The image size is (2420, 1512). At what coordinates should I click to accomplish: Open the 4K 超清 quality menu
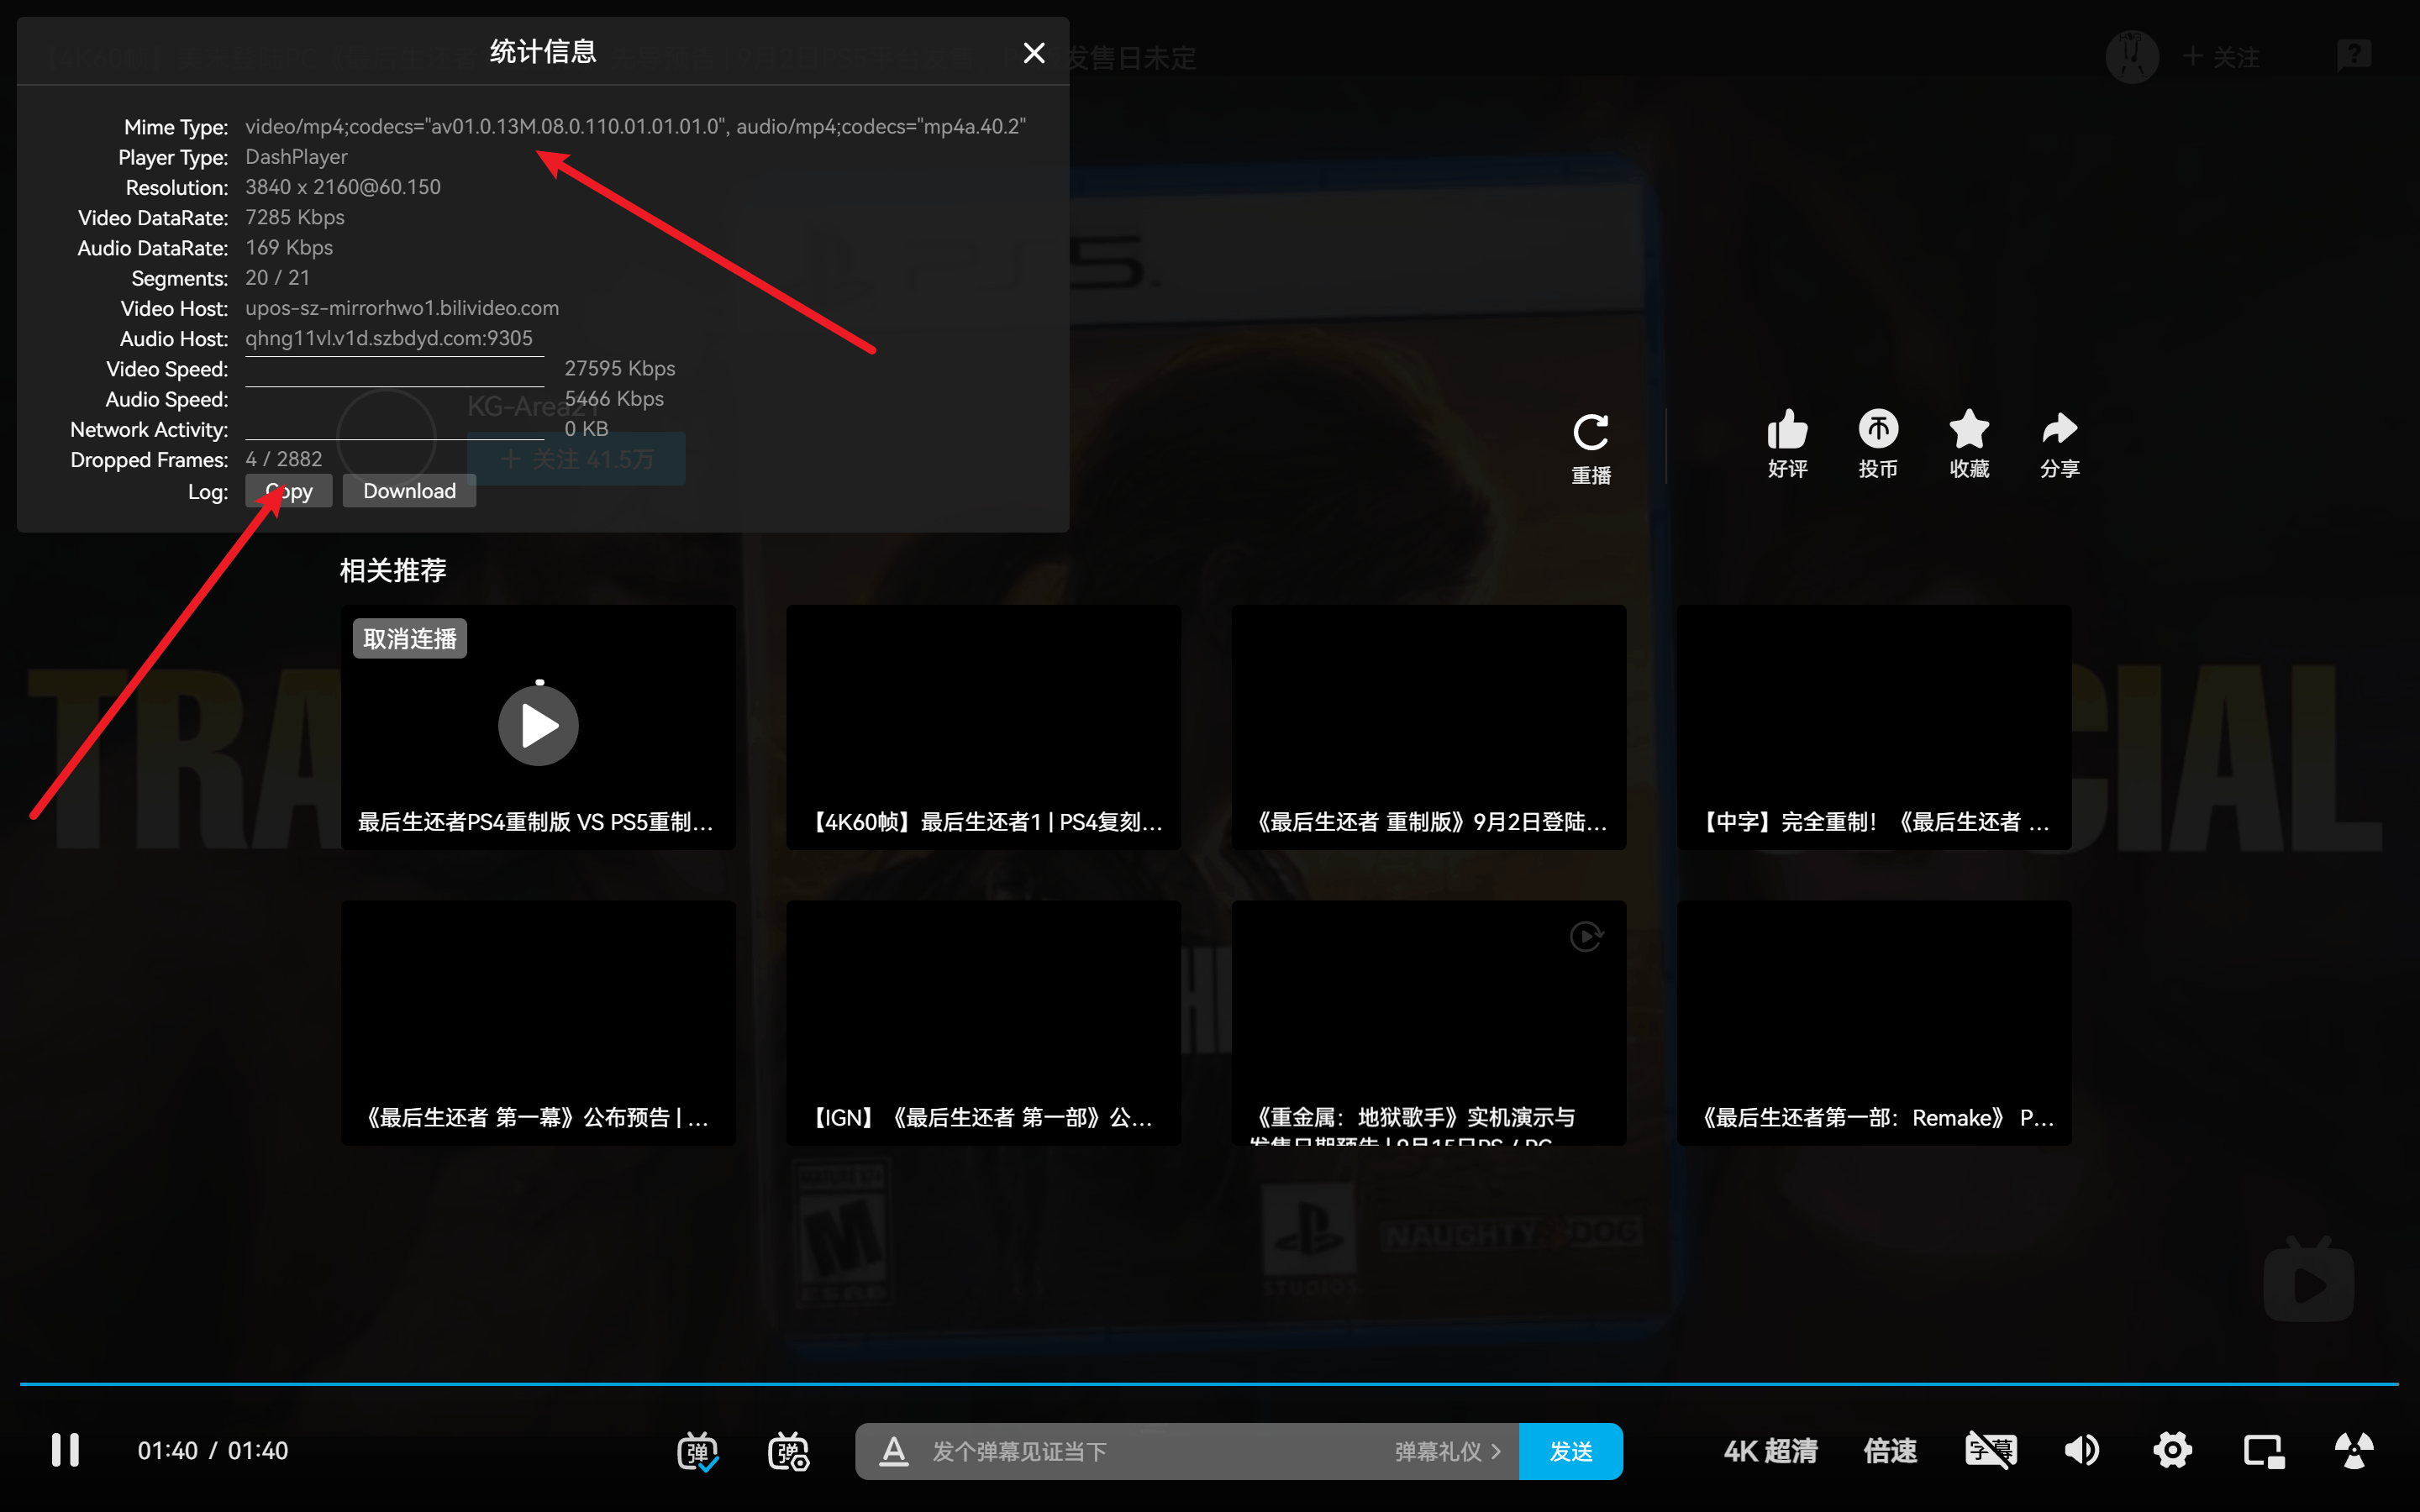coord(1770,1451)
